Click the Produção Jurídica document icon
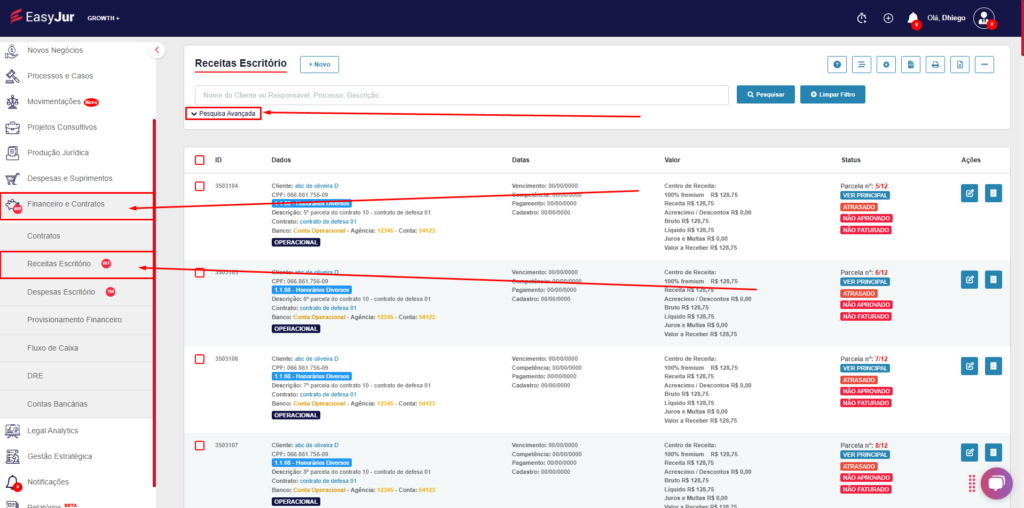This screenshot has height=508, width=1024. pos(12,153)
